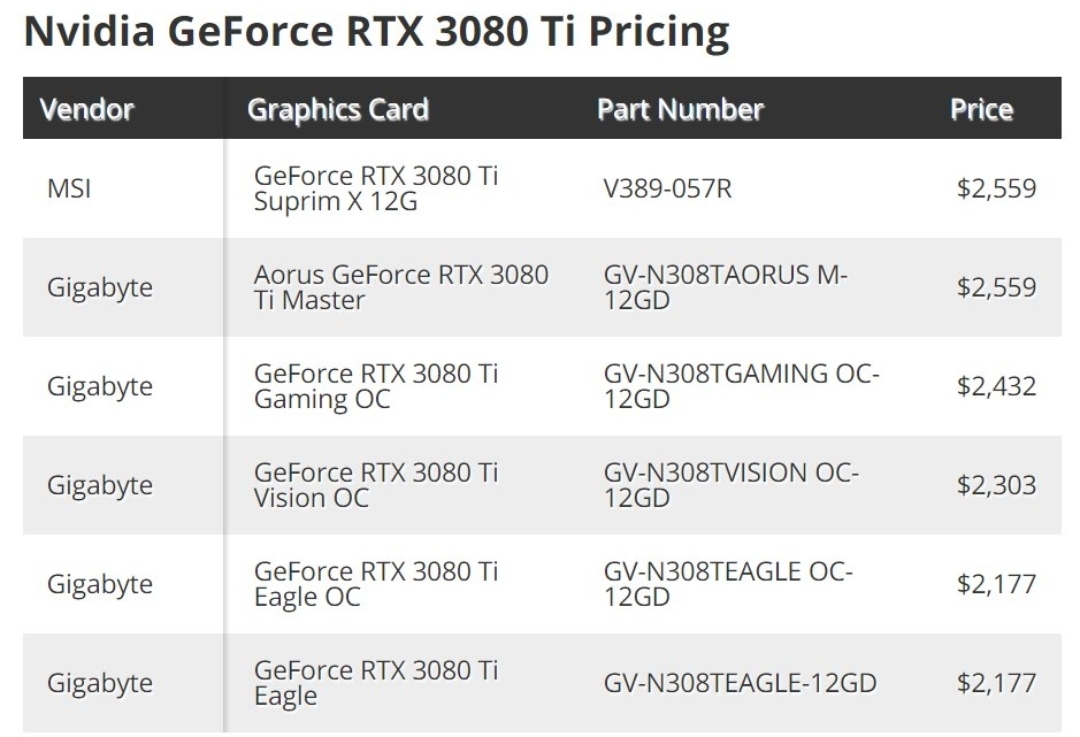Click the MSI row $2,559 price

tap(996, 188)
